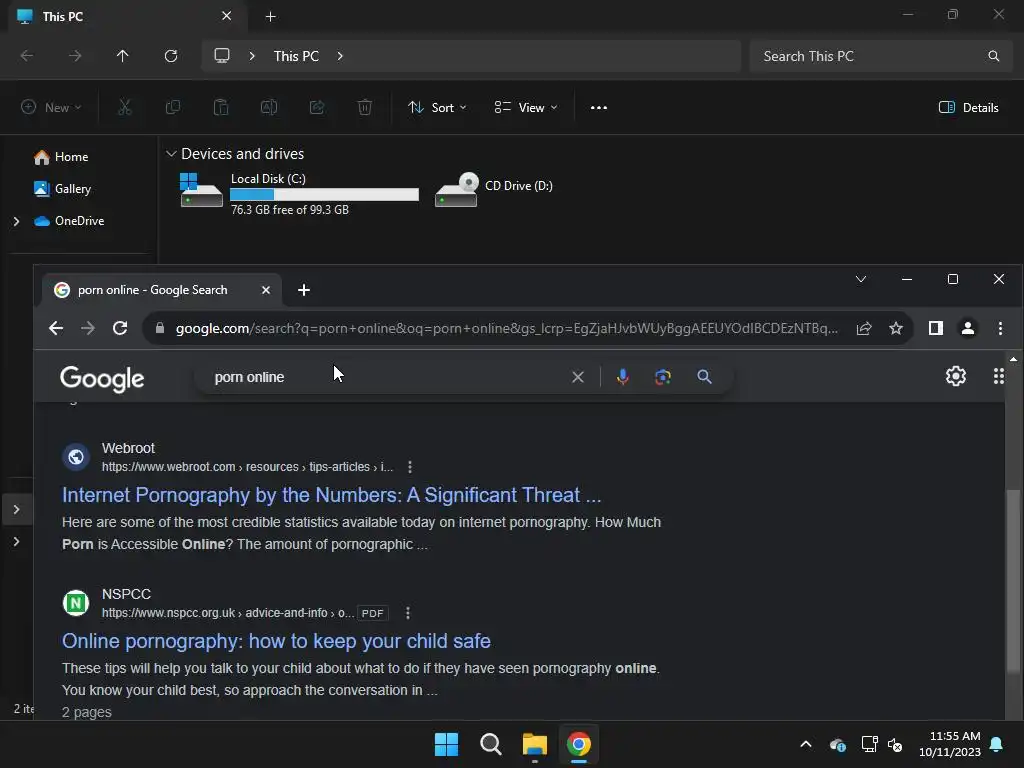Open more options for Webroot result
This screenshot has width=1024, height=768.
tap(409, 467)
